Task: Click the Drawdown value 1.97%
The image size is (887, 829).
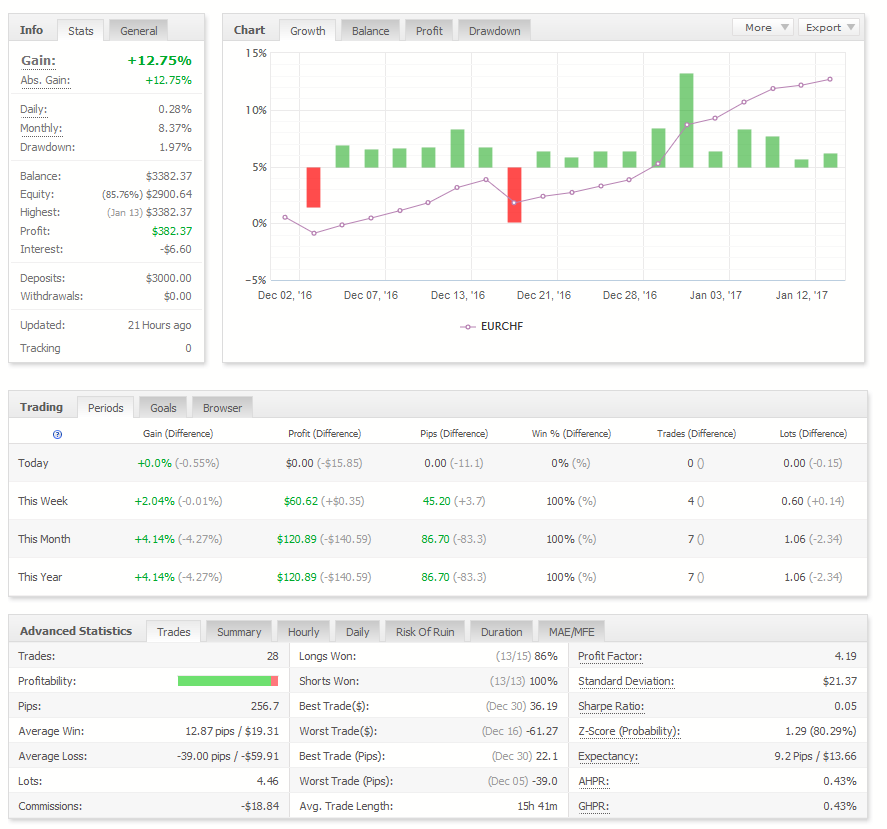Action: tap(175, 147)
